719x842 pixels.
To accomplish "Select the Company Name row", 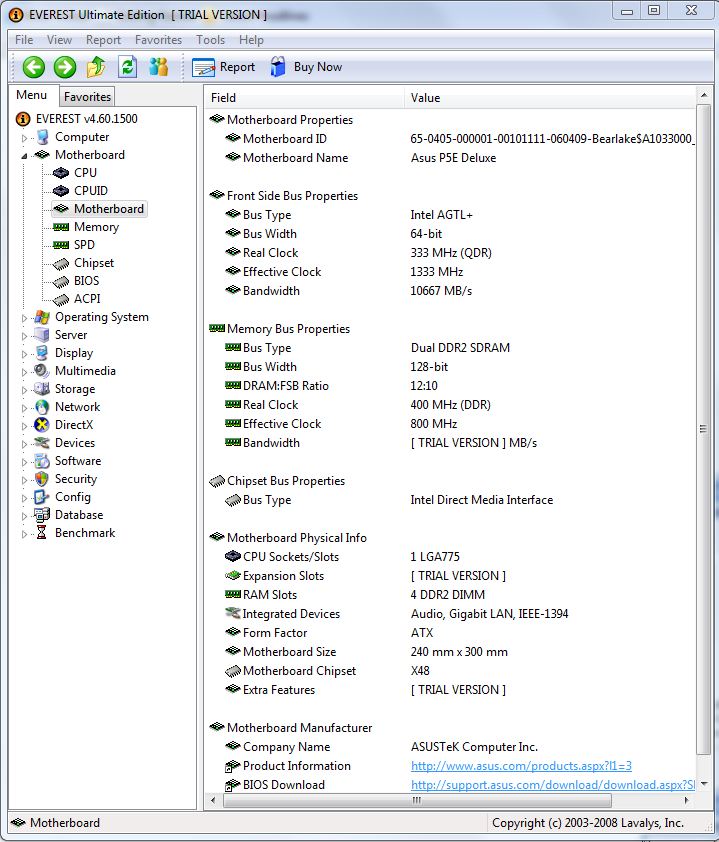I will (x=450, y=747).
